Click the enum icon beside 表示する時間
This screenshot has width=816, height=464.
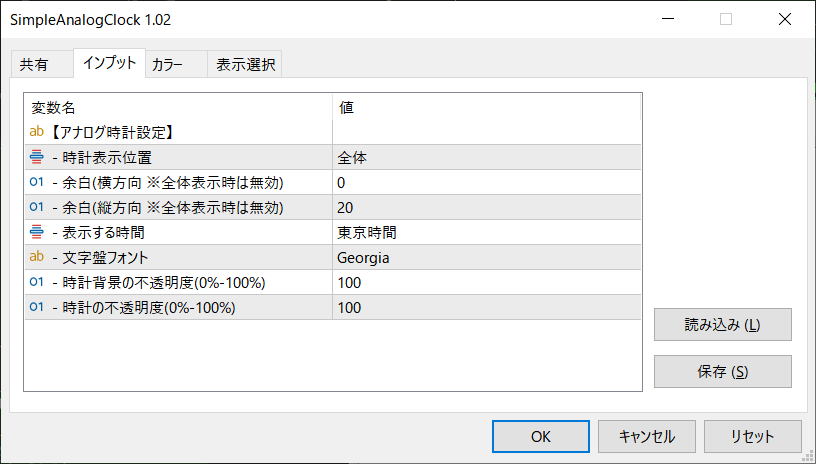[37, 232]
